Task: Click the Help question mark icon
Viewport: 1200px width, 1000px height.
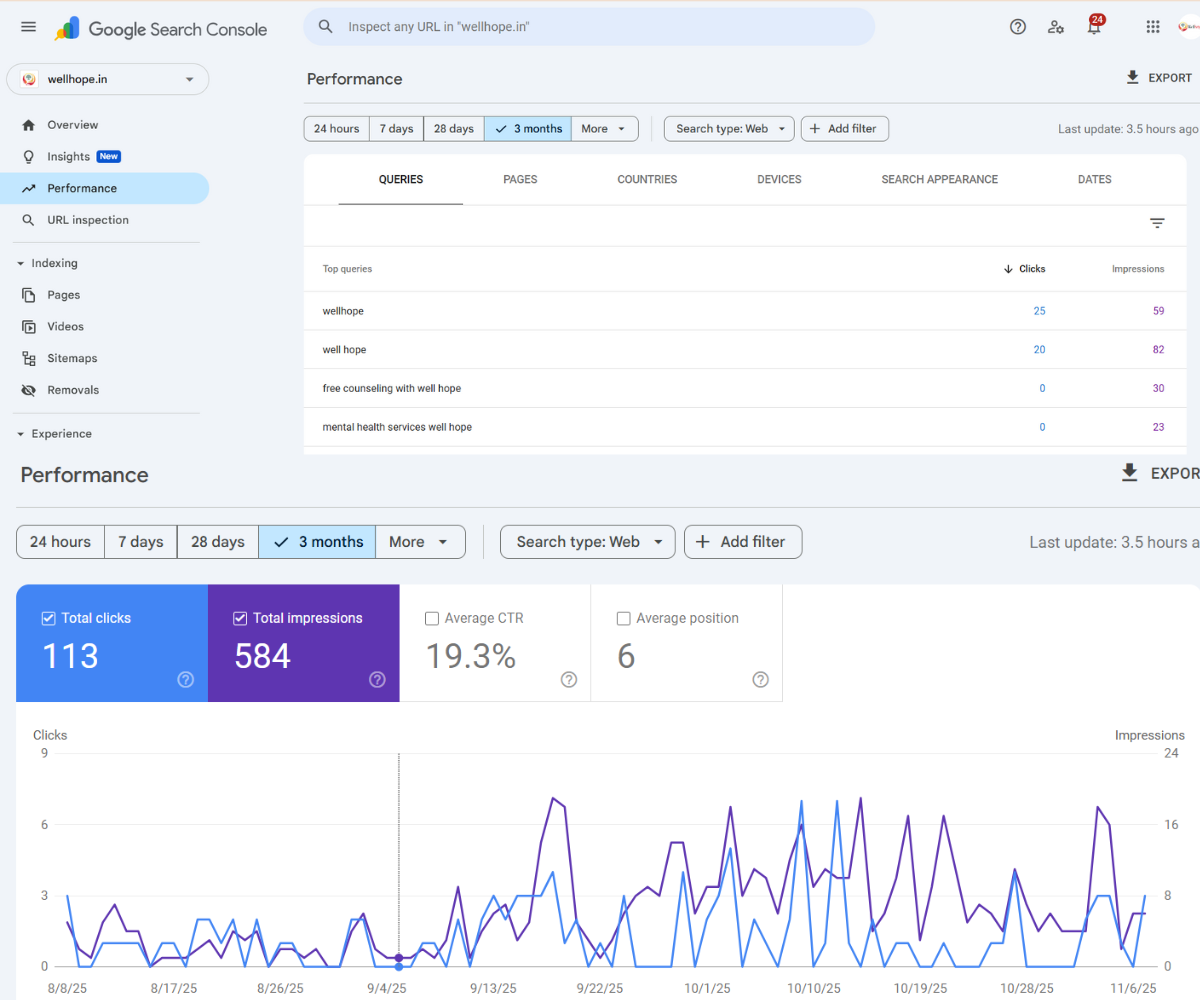Action: 1018,27
